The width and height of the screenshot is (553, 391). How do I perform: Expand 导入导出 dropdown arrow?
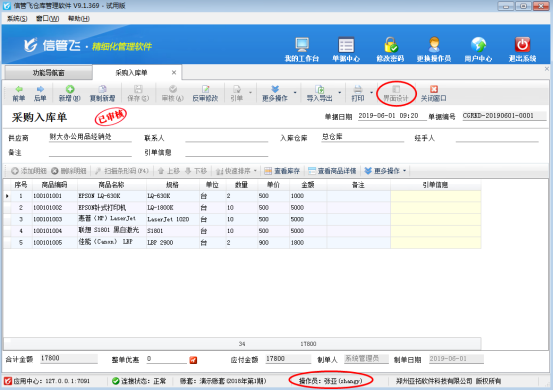pos(340,93)
